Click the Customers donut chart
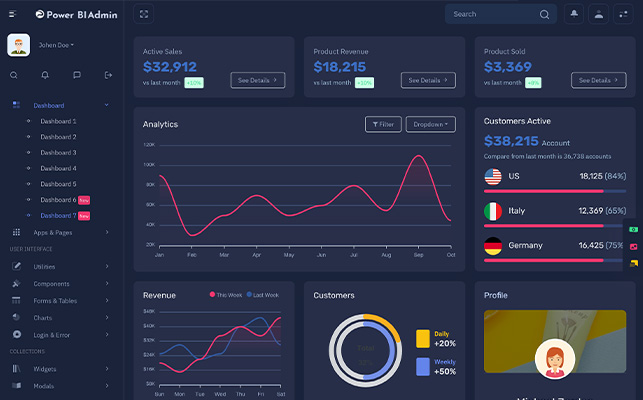643x400 pixels. (365, 350)
